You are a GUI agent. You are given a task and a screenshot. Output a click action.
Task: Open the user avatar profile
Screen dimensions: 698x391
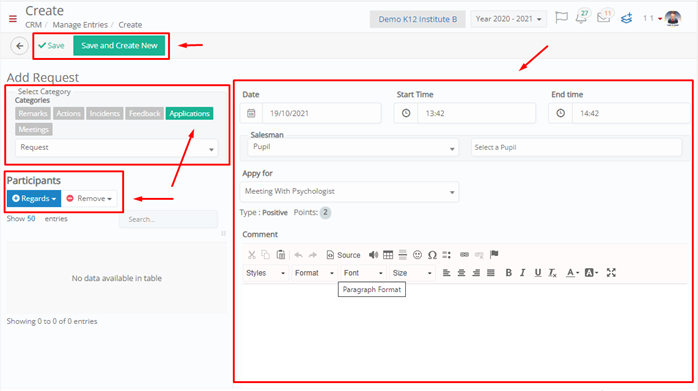point(673,18)
